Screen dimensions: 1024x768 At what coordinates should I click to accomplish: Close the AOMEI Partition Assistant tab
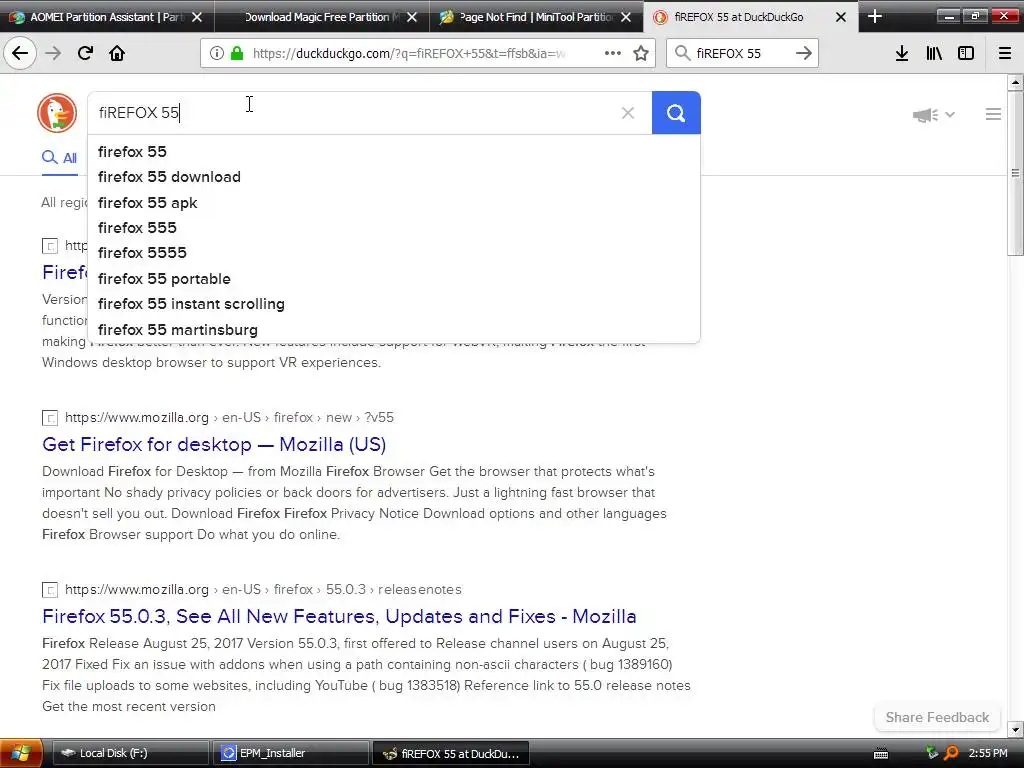[x=197, y=17]
